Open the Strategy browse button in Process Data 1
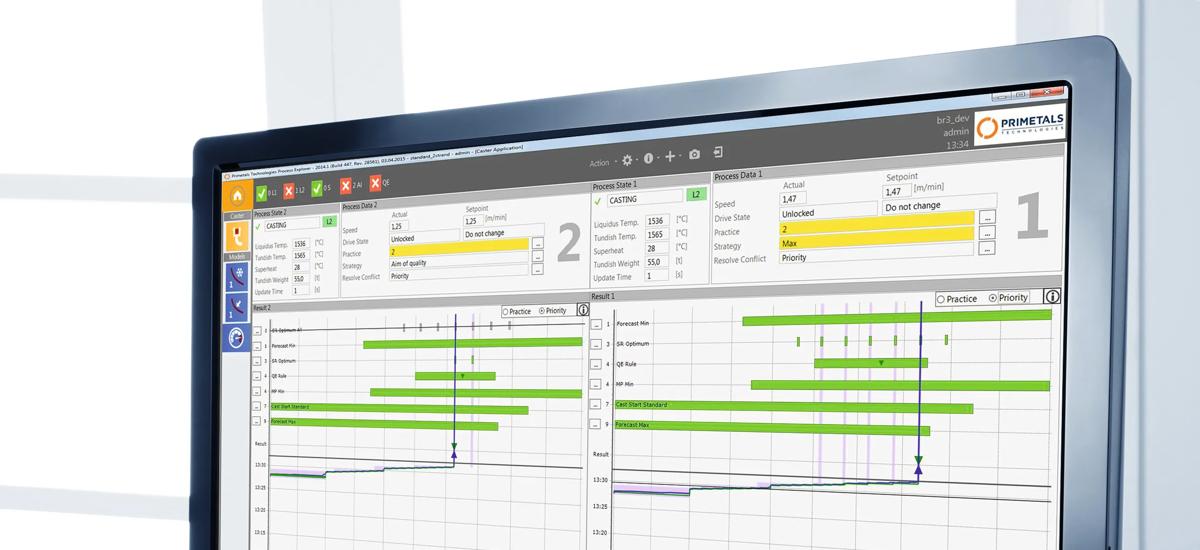The width and height of the screenshot is (1200, 550). (x=987, y=233)
